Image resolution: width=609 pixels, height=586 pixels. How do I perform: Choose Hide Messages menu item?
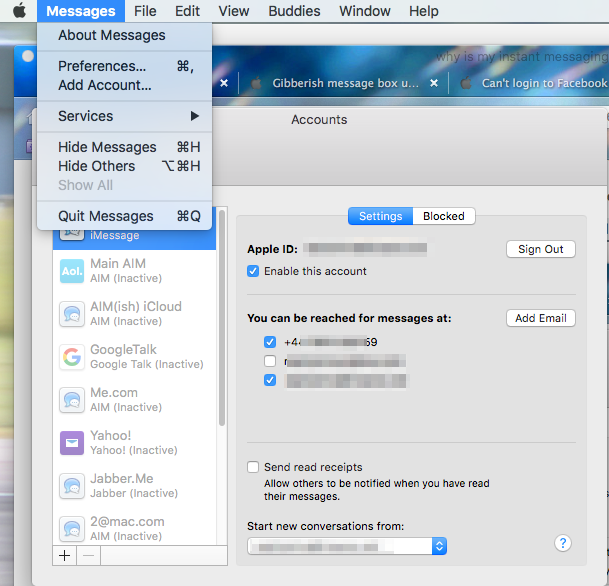click(125, 147)
